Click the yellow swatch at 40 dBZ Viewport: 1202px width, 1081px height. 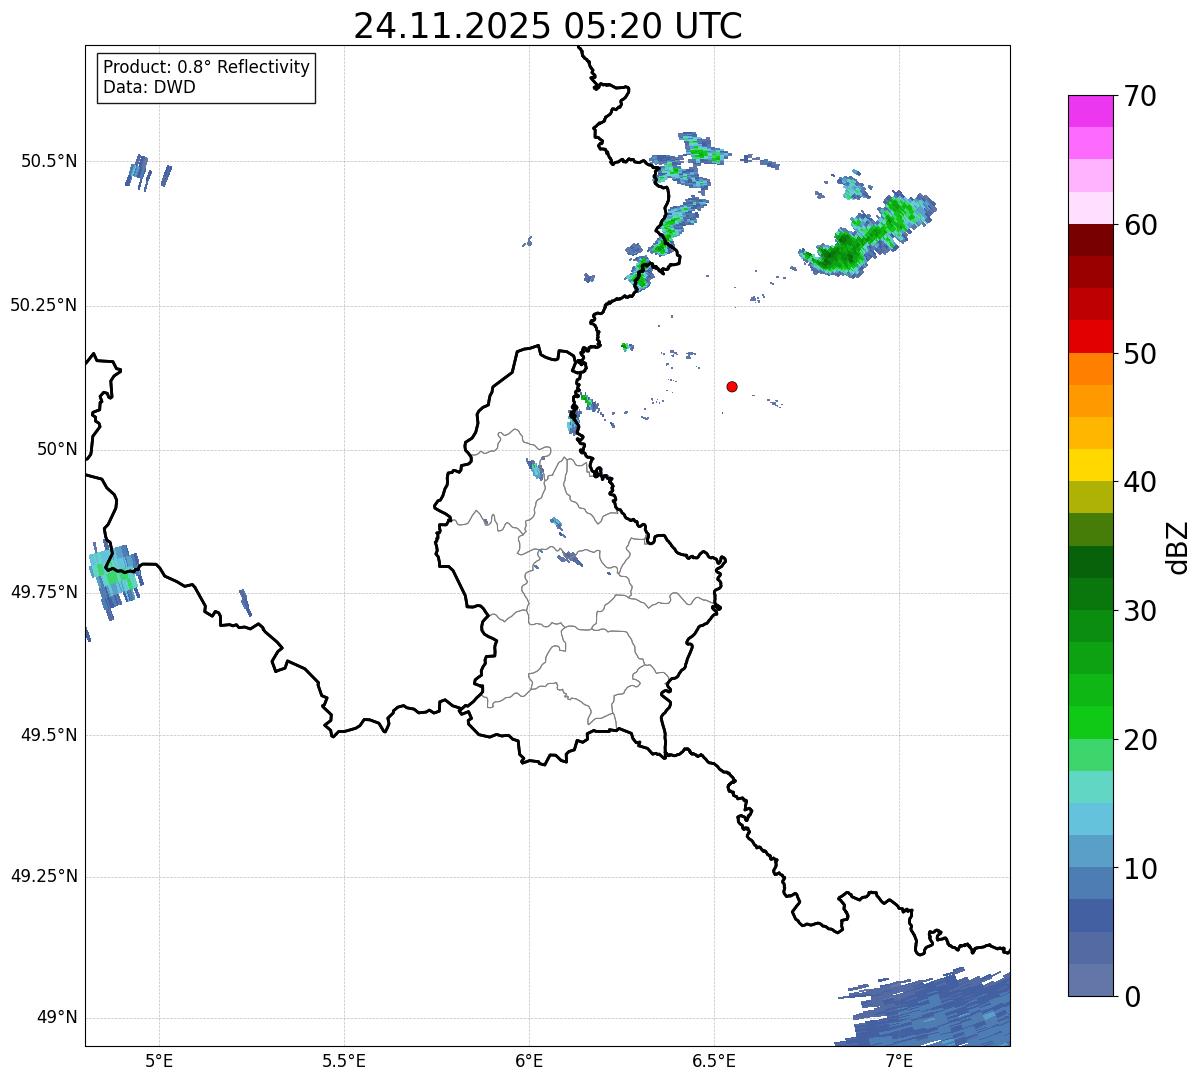coord(1090,465)
